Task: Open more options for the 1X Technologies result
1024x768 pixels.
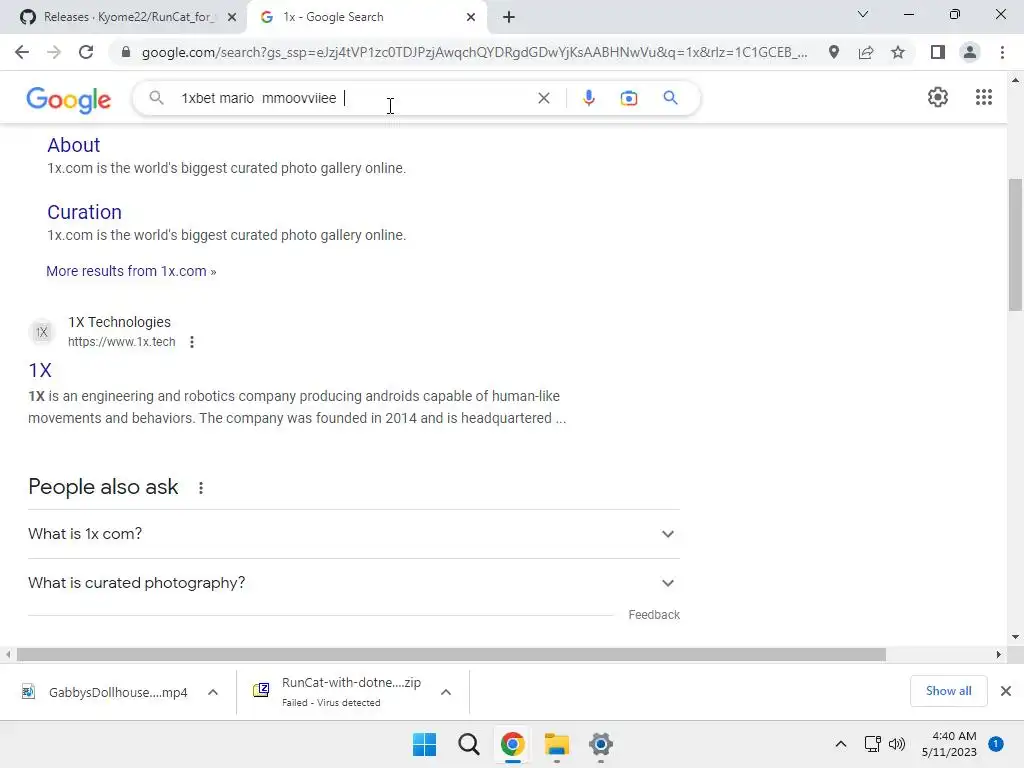Action: (191, 342)
